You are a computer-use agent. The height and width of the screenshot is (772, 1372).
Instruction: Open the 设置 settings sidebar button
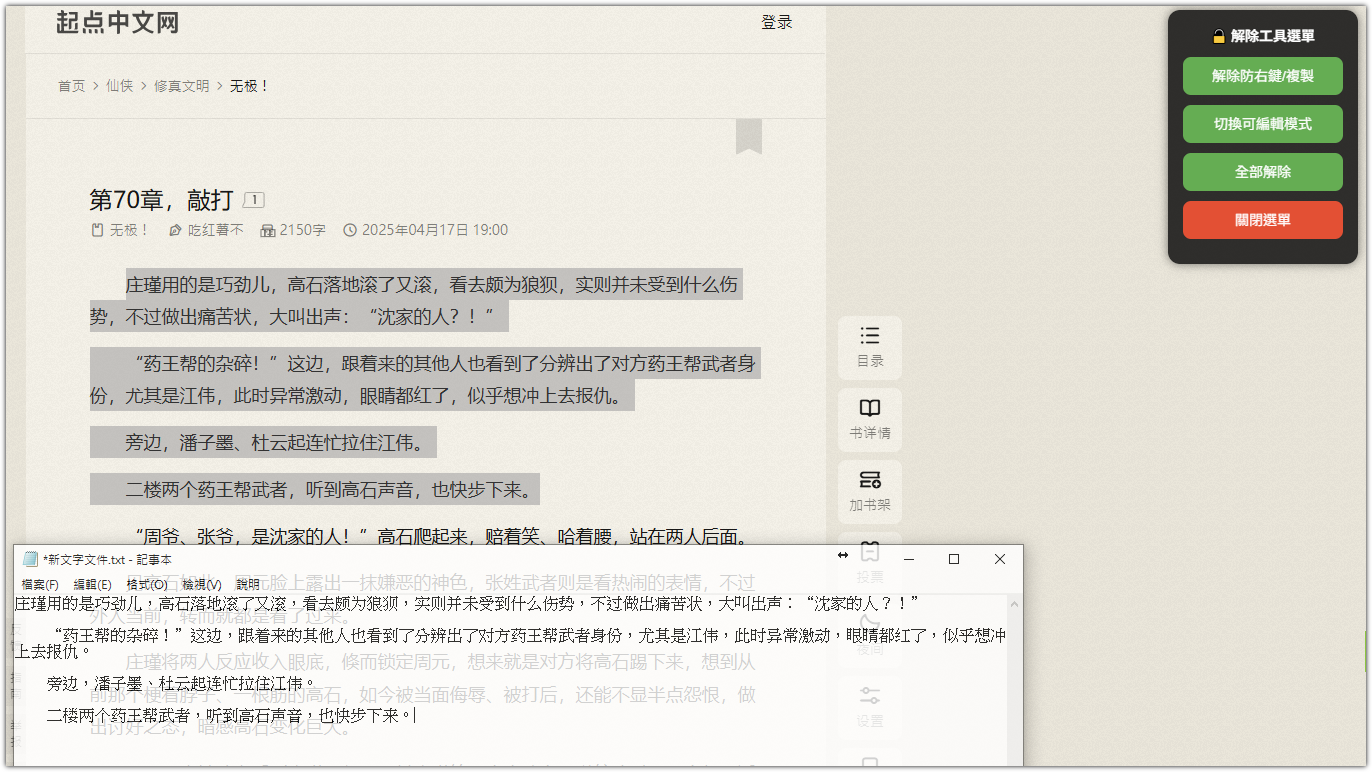870,706
